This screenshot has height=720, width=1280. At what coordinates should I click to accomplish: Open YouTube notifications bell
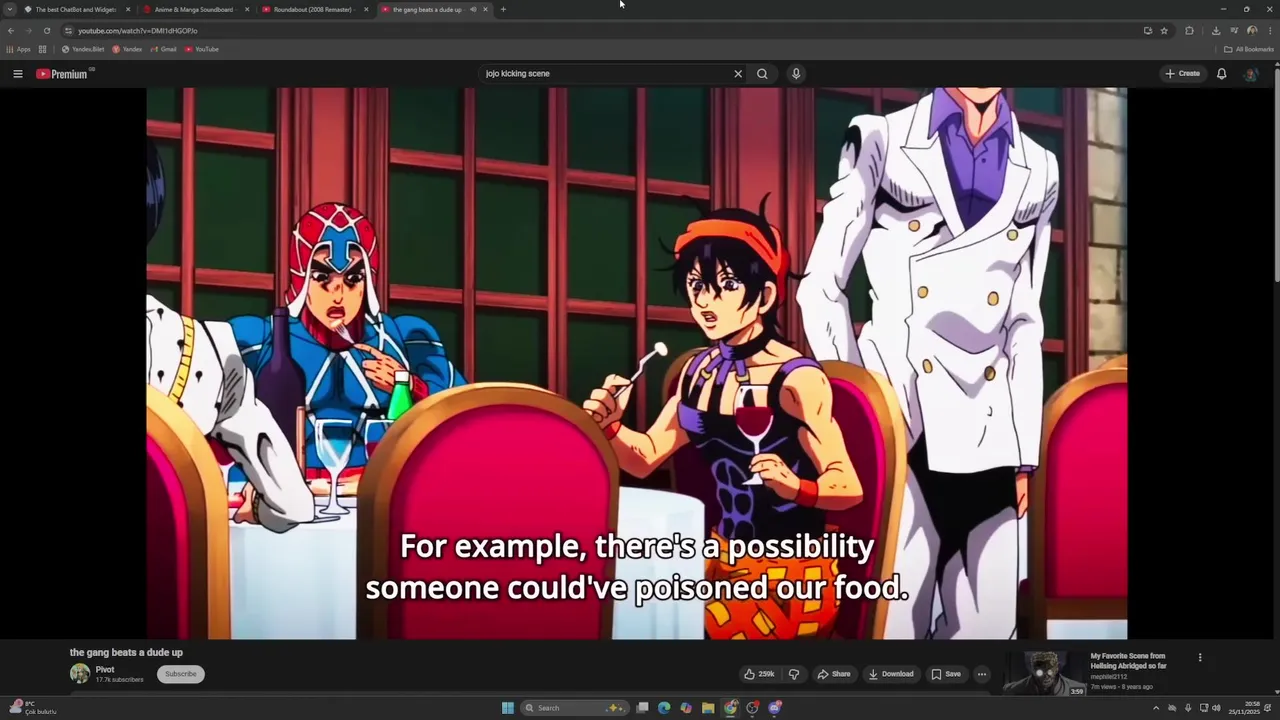coord(1221,74)
